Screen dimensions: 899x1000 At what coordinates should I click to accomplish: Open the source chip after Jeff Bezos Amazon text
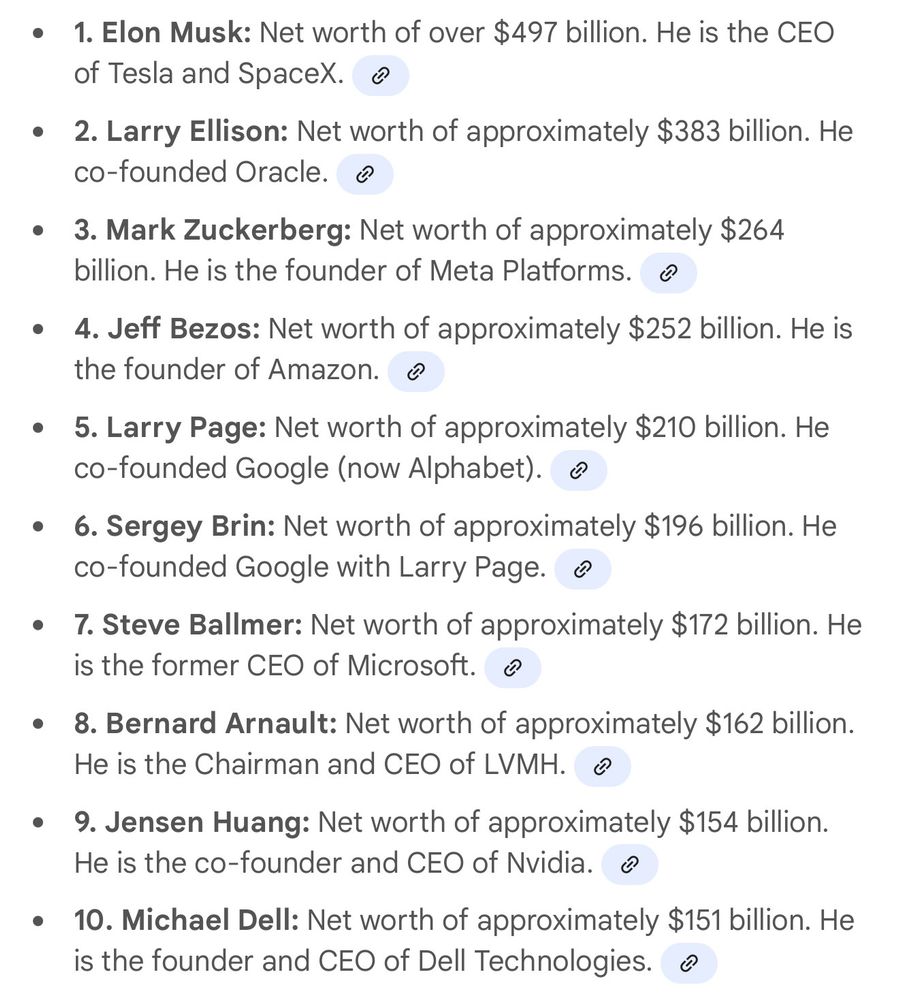click(416, 372)
